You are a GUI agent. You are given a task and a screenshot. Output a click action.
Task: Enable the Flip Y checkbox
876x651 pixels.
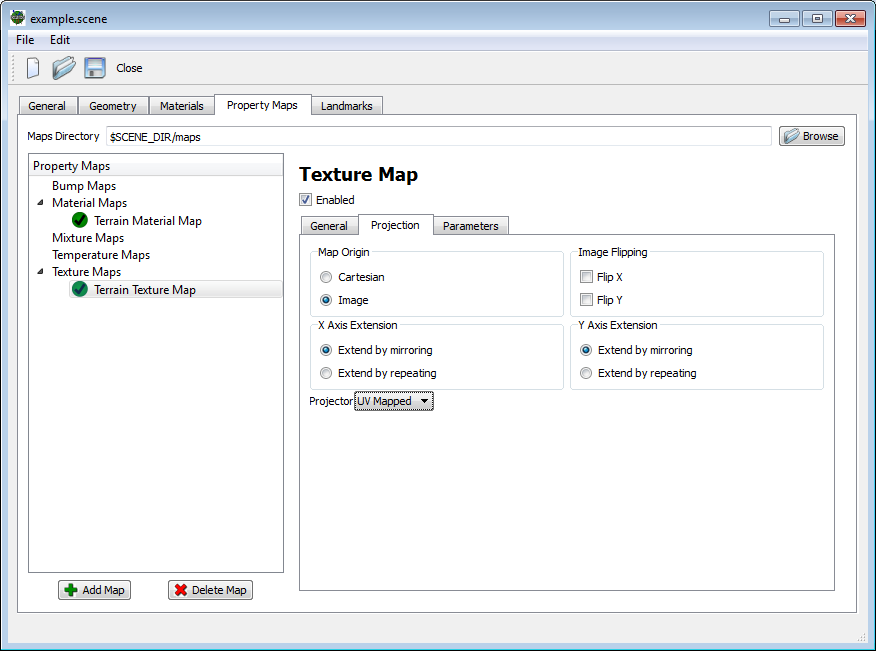click(x=586, y=300)
